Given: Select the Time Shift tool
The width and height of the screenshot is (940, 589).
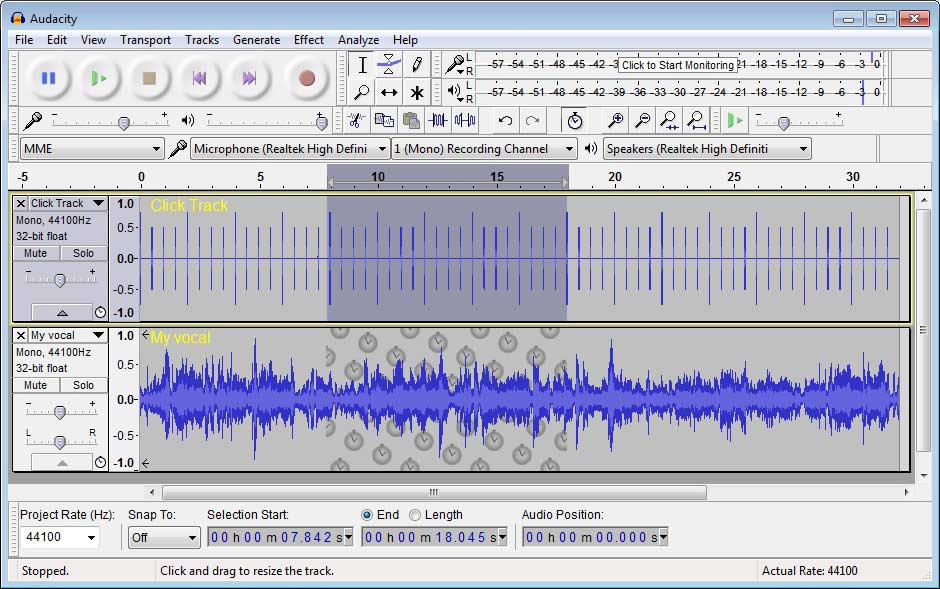Looking at the screenshot, I should (x=389, y=93).
